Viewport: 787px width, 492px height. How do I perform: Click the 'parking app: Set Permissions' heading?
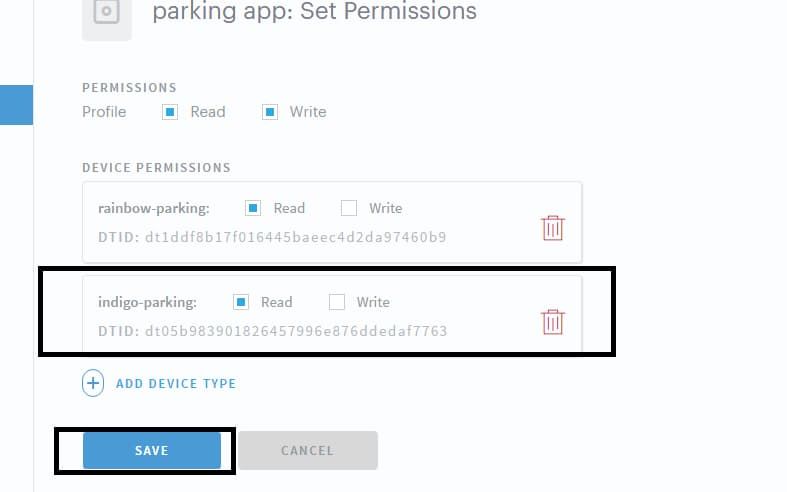314,12
